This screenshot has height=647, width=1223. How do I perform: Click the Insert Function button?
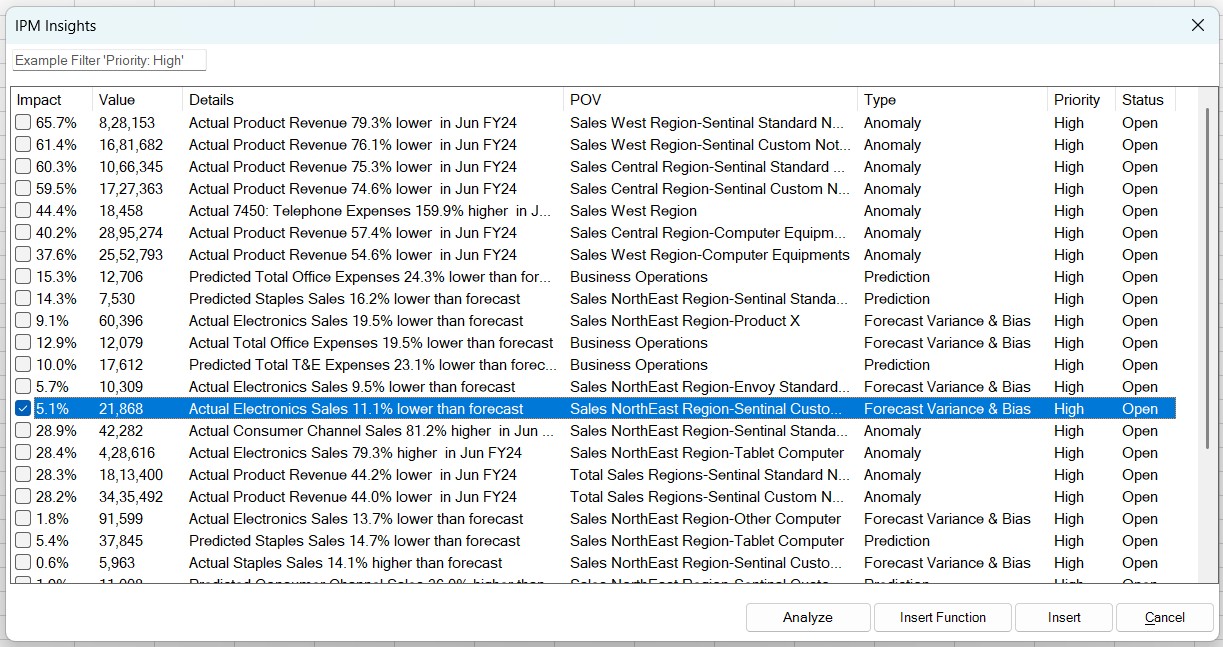[942, 617]
